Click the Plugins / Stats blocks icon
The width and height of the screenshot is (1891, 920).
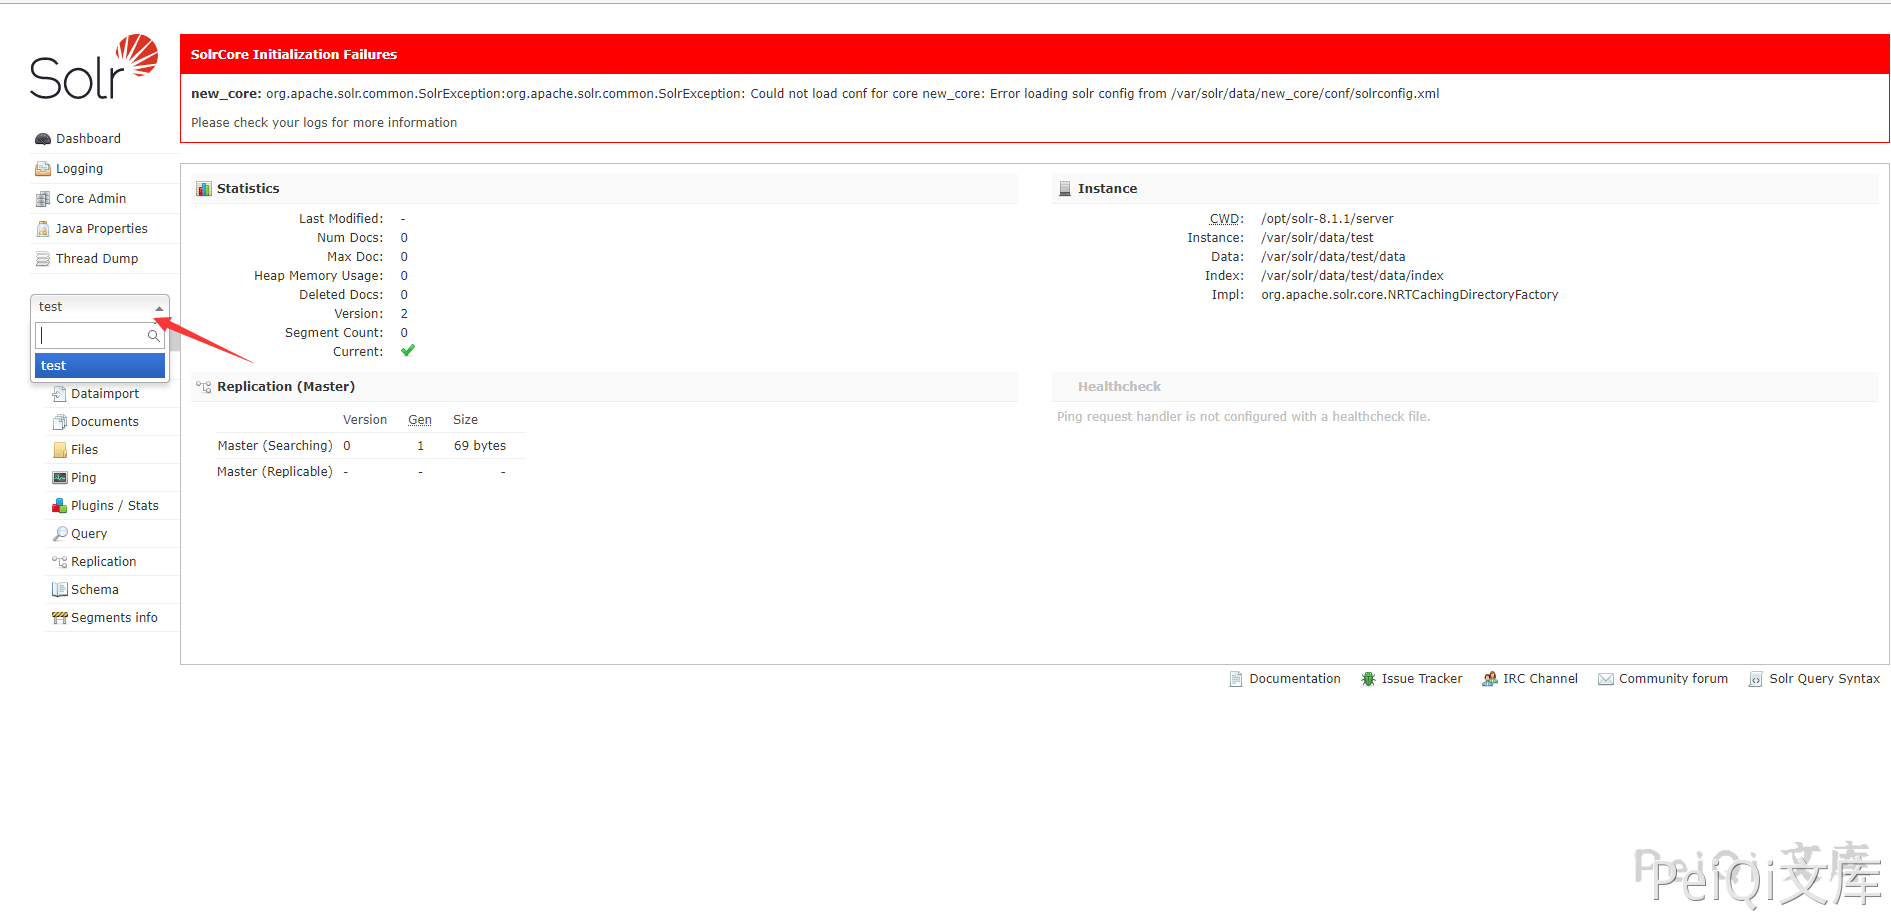coord(59,506)
